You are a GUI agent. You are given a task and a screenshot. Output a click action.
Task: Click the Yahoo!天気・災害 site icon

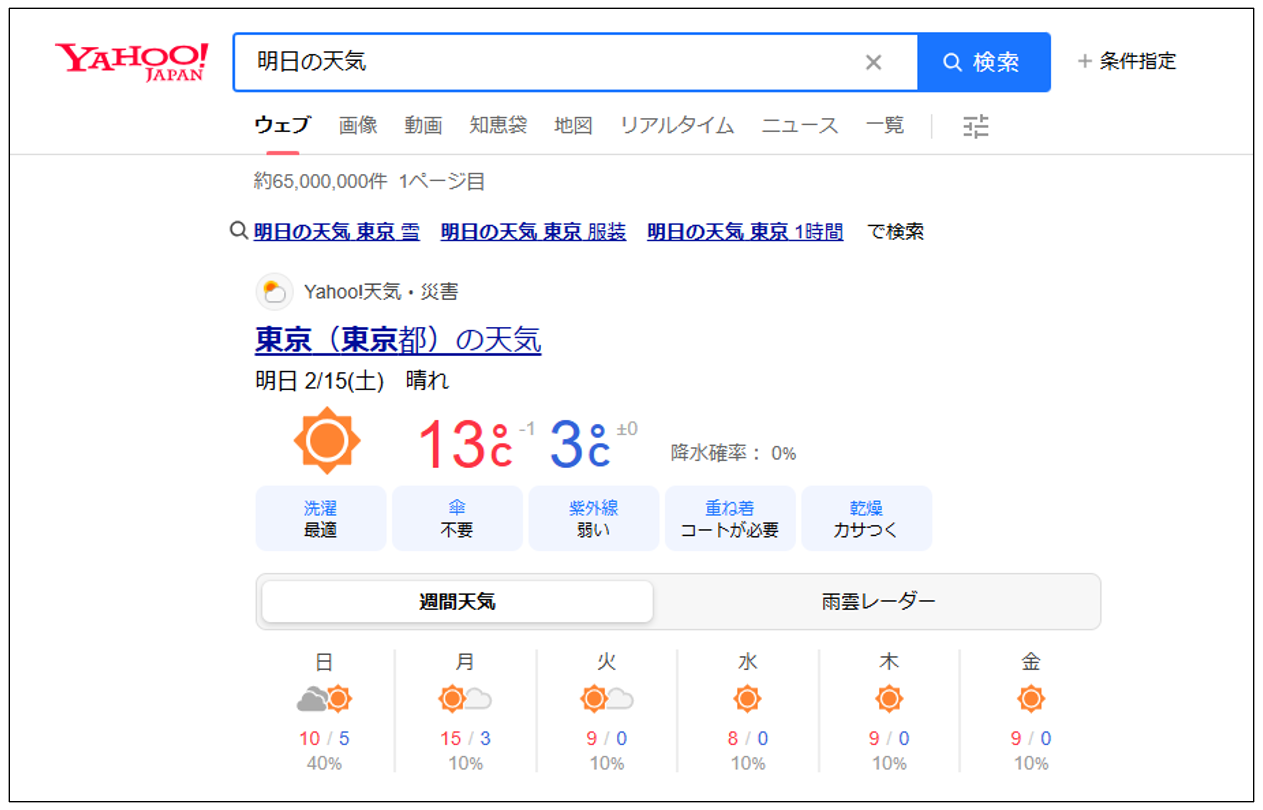(x=274, y=292)
